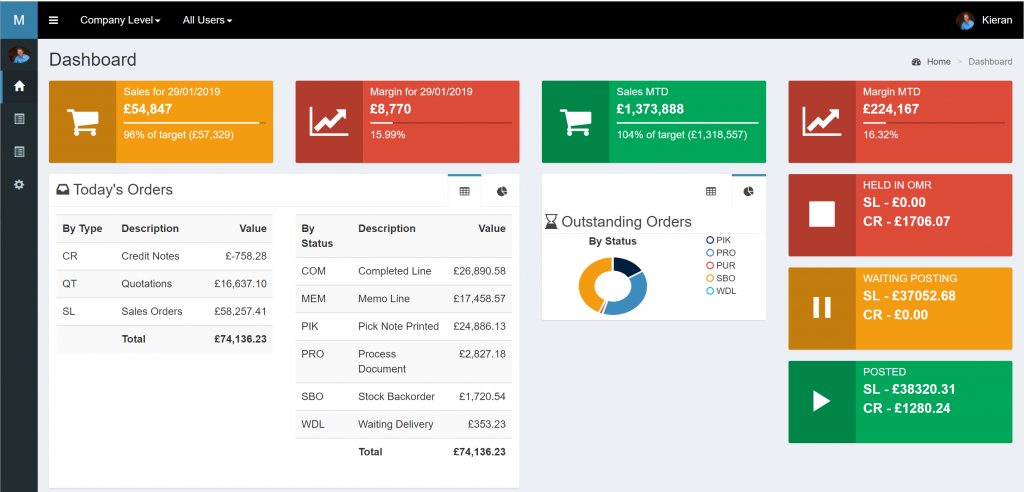1024x492 pixels.
Task: Click the stop icon on HELD IN OMR
Action: [x=822, y=214]
